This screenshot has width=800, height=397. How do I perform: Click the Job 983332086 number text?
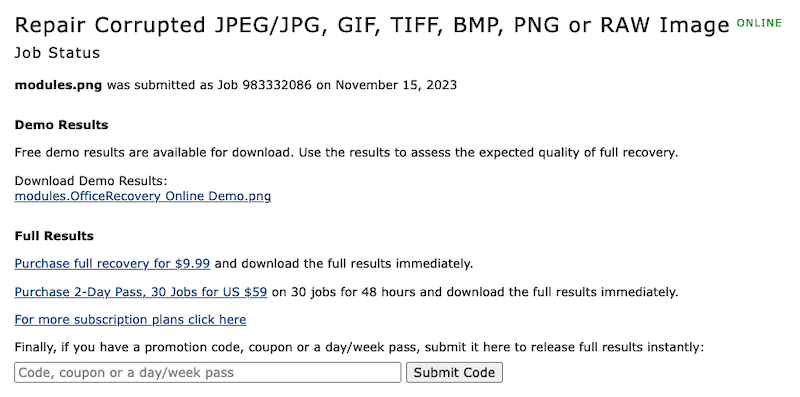click(x=264, y=85)
